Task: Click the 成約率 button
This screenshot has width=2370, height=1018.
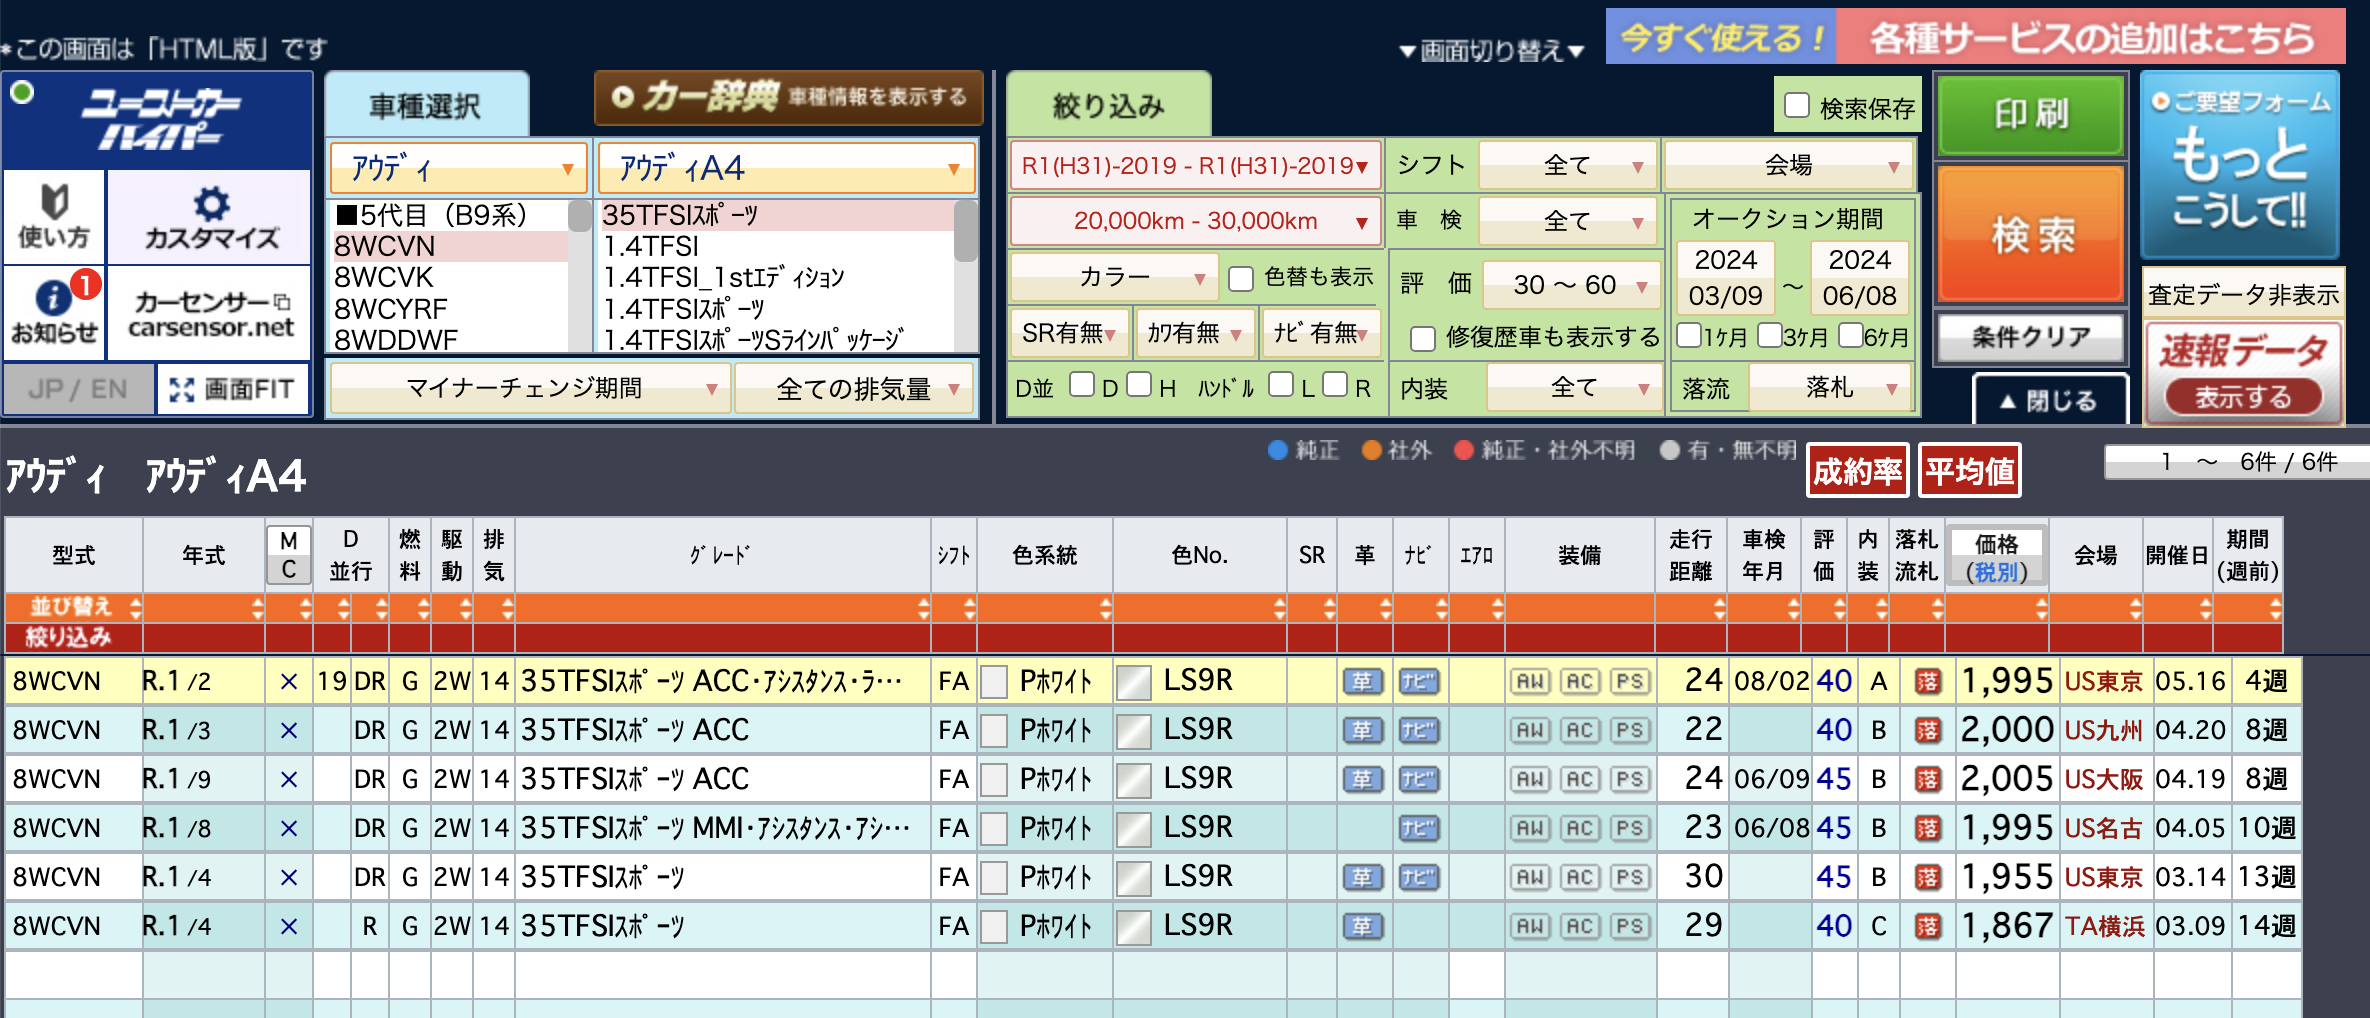Action: (1857, 471)
